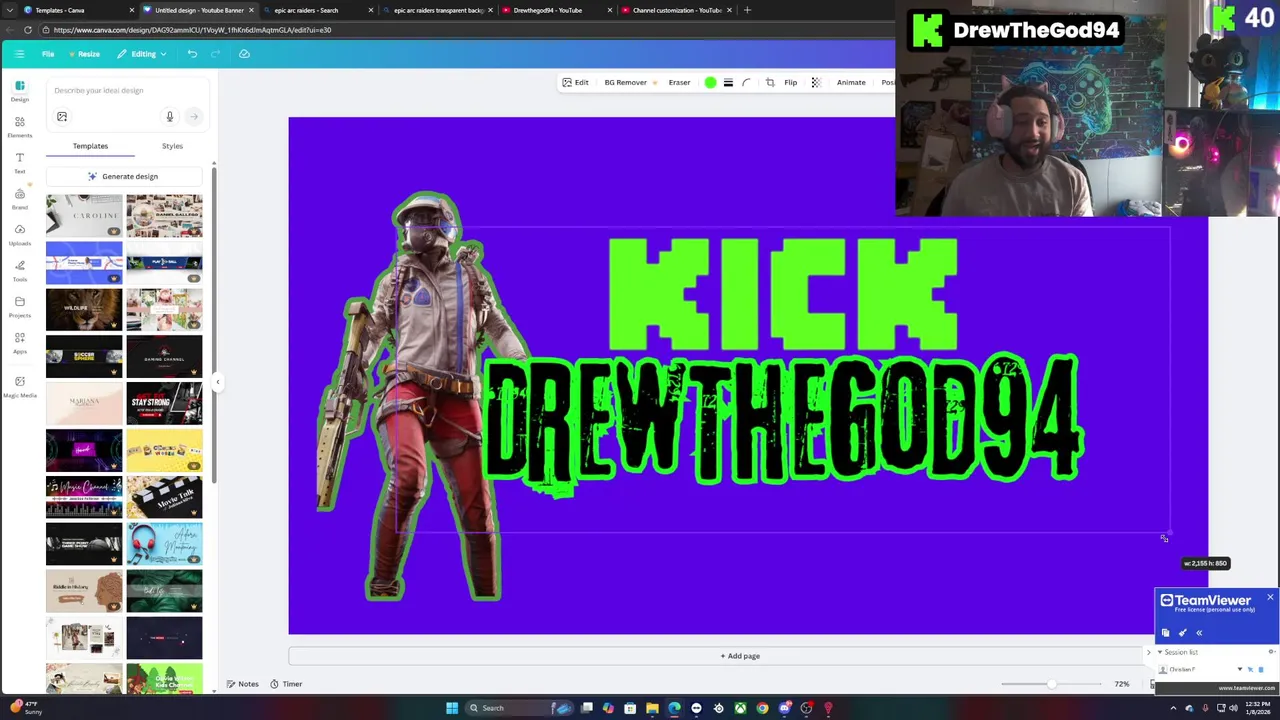
Task: Reload the page in the browser
Action: coord(27,30)
